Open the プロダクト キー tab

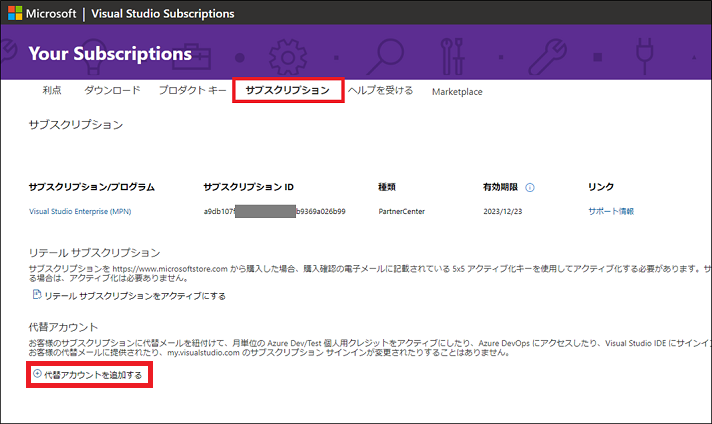(192, 90)
